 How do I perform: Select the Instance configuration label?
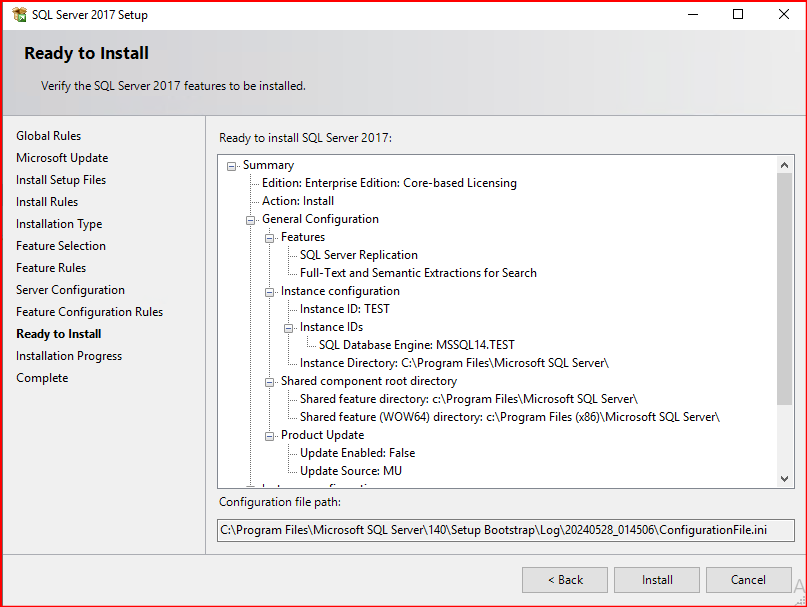pyautogui.click(x=340, y=291)
